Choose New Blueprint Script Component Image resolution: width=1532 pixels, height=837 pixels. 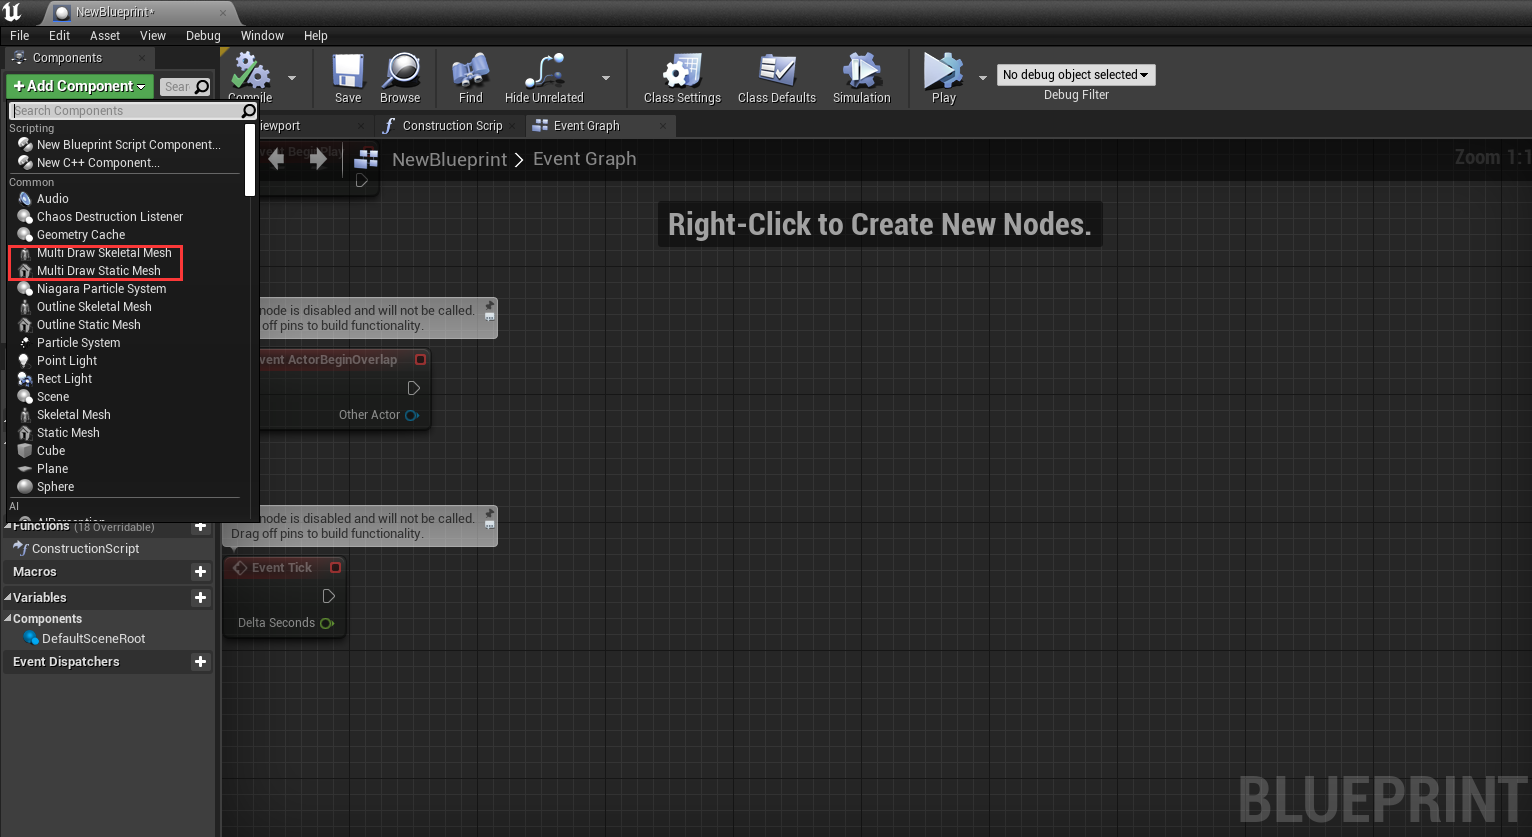click(x=128, y=145)
